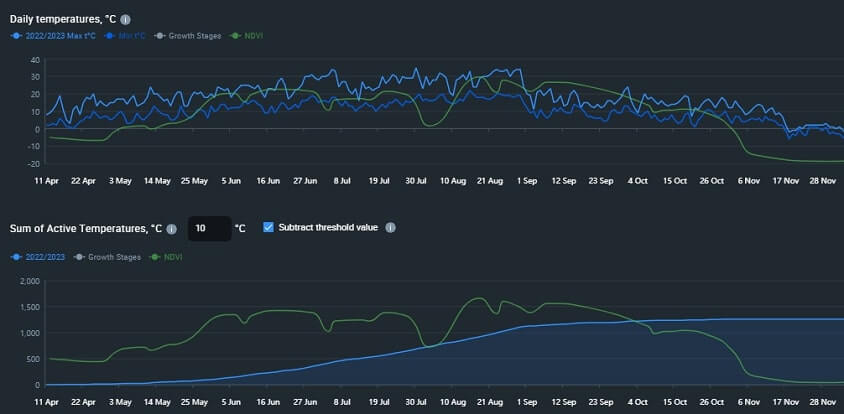Screen dimensions: 844x414
Task: Toggle the Min t°C series visibility
Action: pyautogui.click(x=131, y=36)
